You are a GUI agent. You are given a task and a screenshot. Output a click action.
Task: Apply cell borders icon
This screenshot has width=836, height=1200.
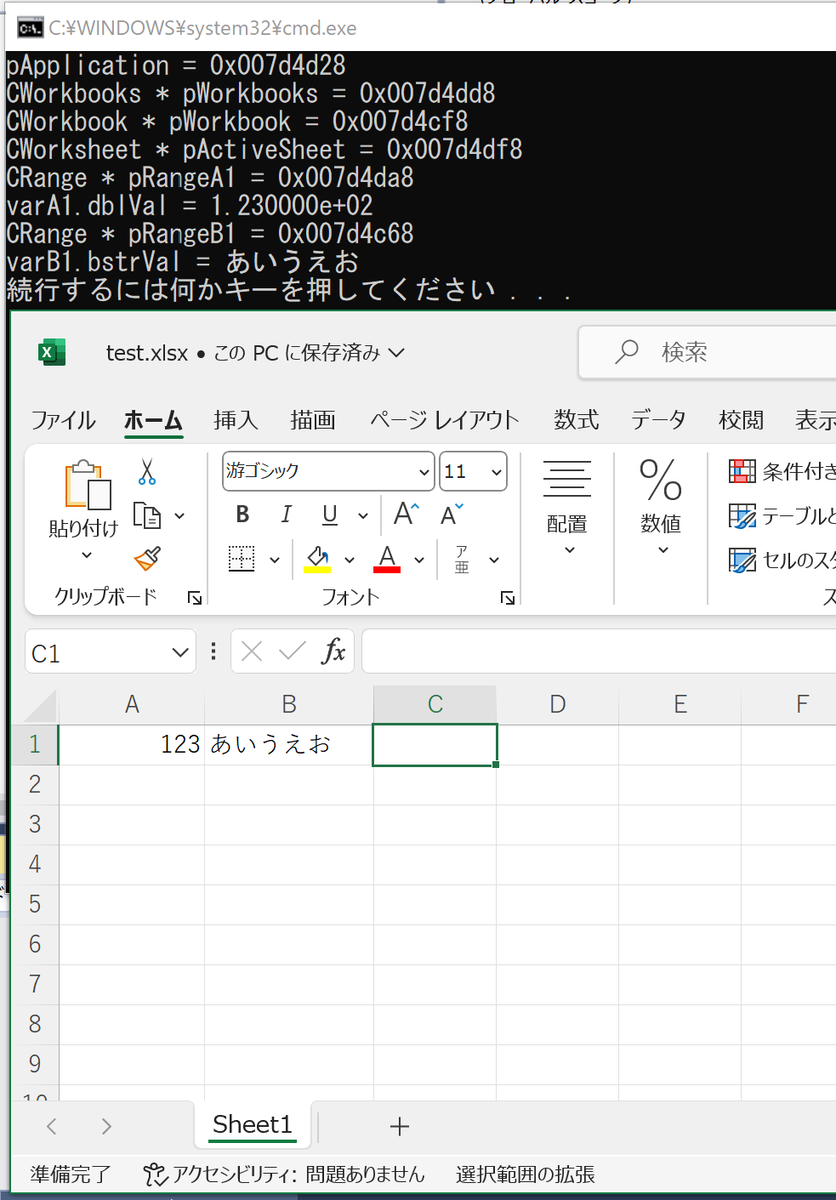click(x=242, y=559)
